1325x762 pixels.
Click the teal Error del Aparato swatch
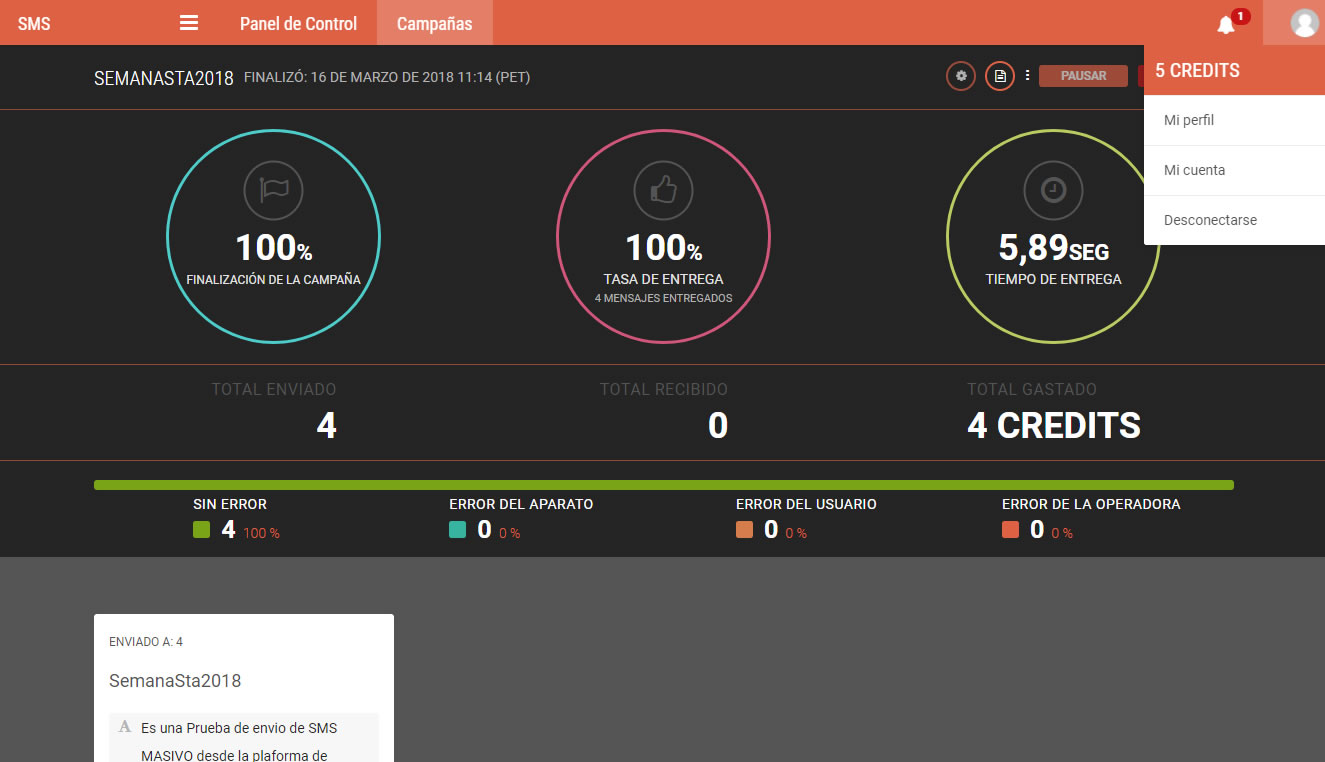[457, 530]
